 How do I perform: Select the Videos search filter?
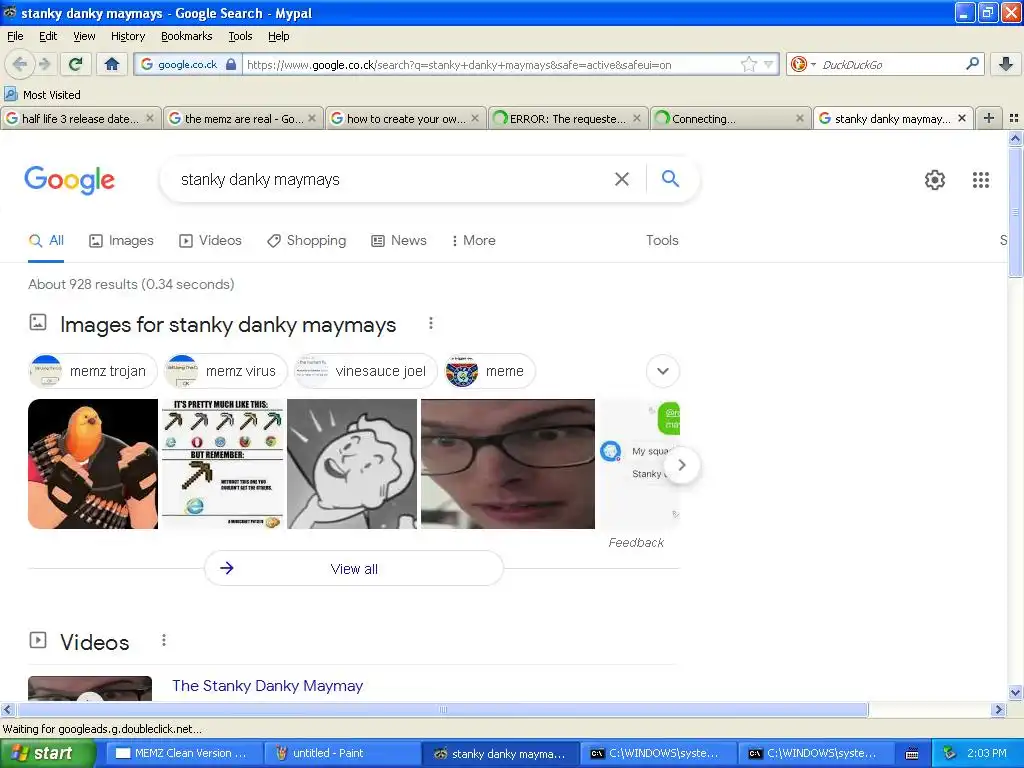click(210, 240)
